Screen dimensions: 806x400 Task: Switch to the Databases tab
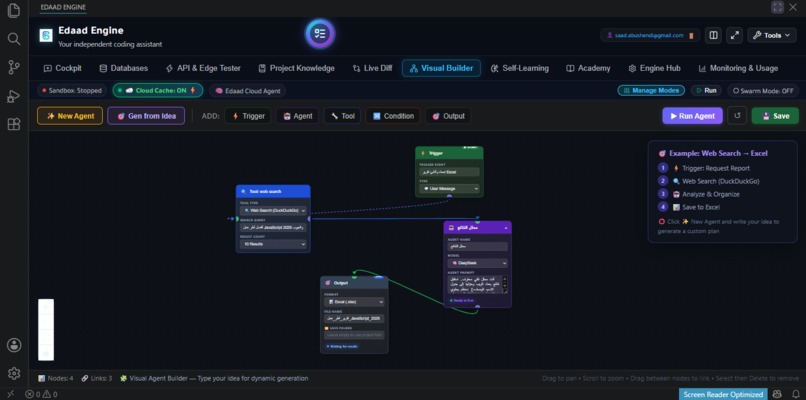123,68
